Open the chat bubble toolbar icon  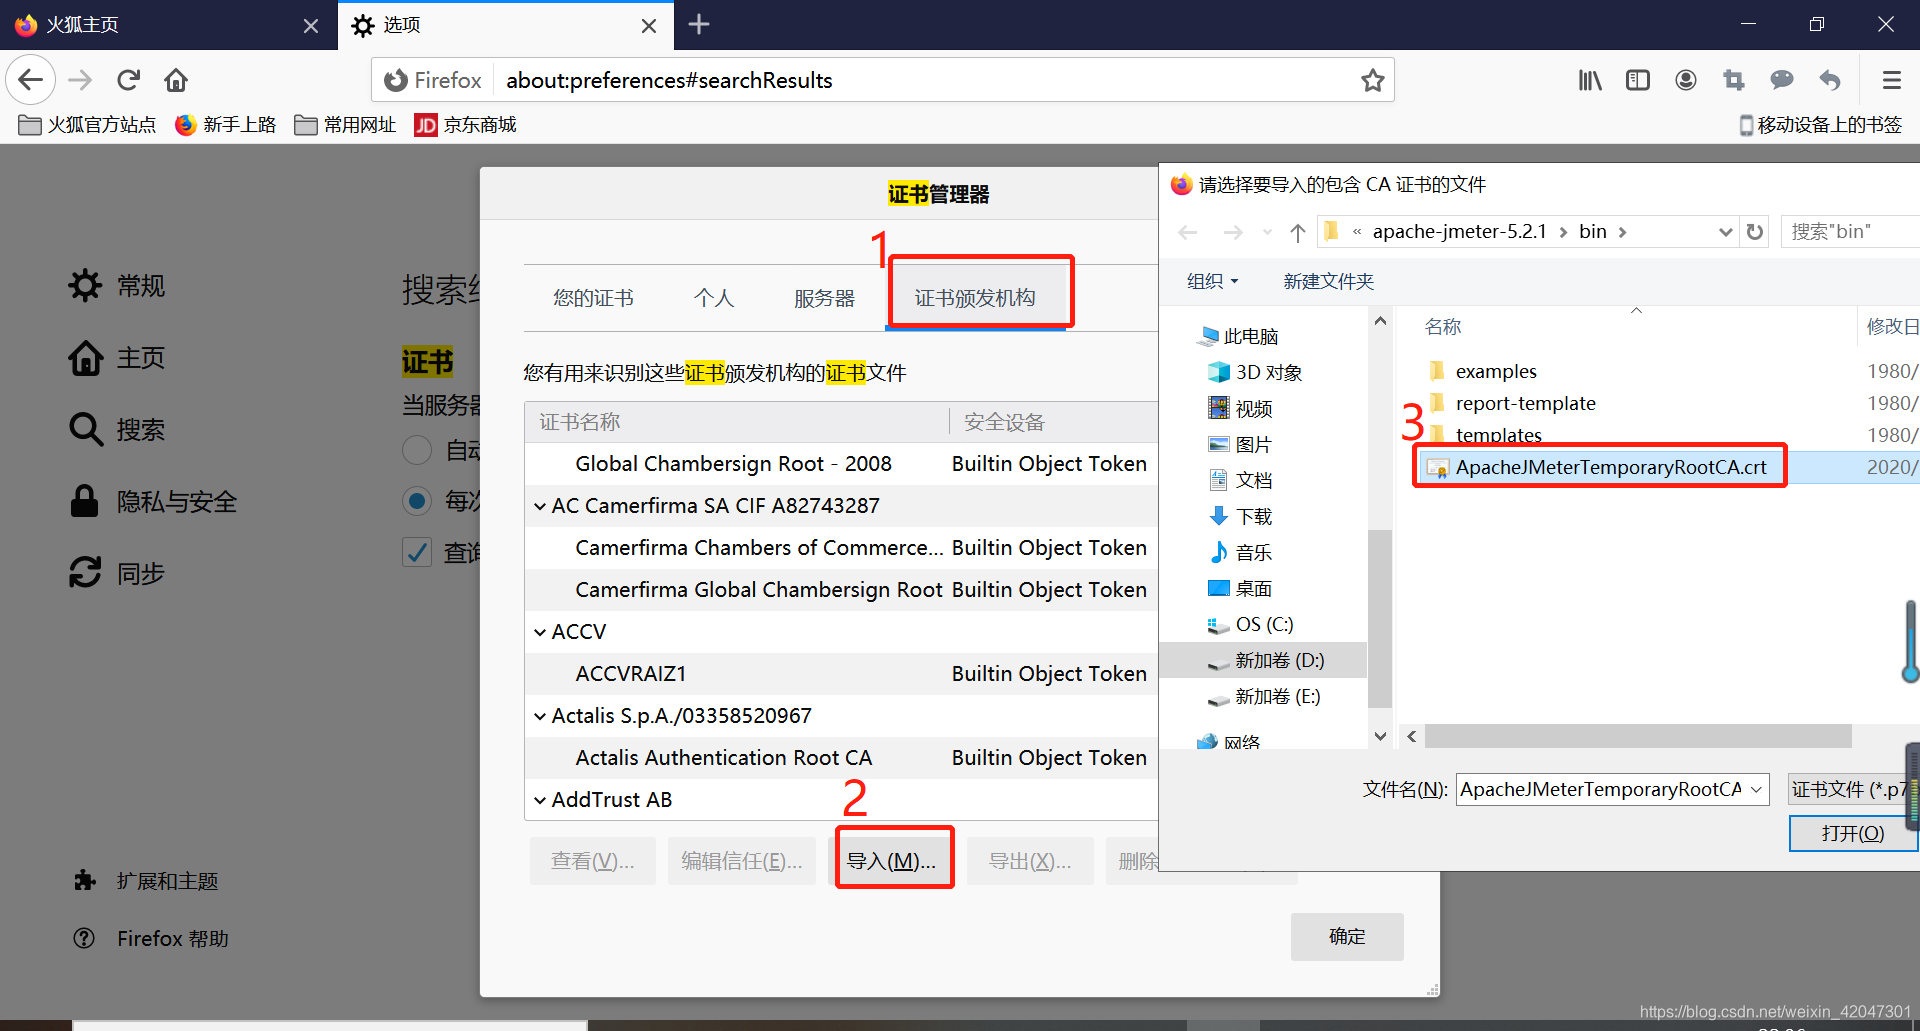(1781, 80)
